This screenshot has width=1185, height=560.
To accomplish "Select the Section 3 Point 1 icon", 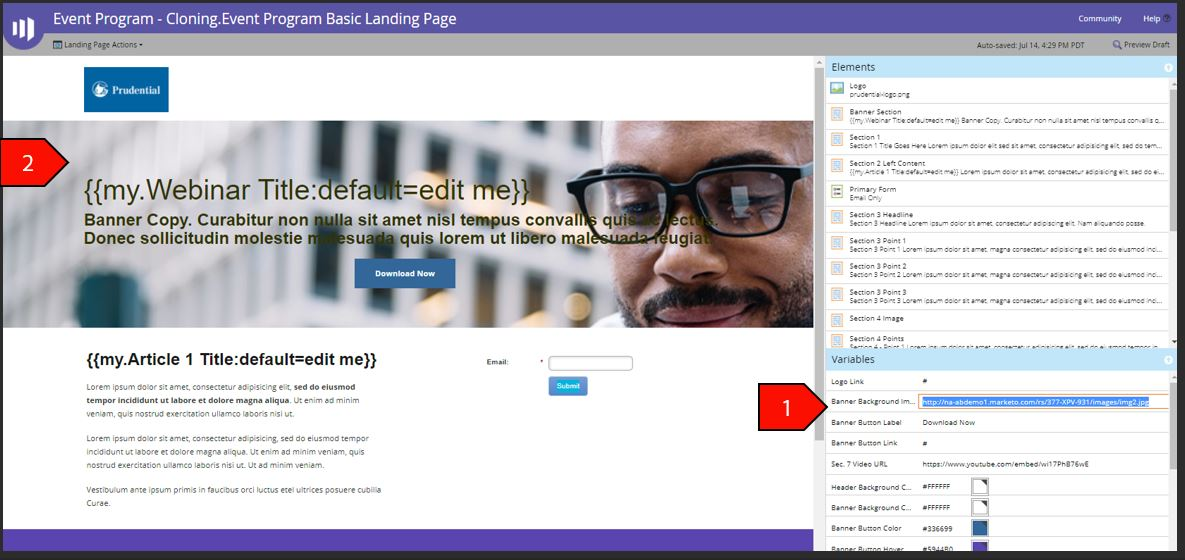I will [837, 243].
